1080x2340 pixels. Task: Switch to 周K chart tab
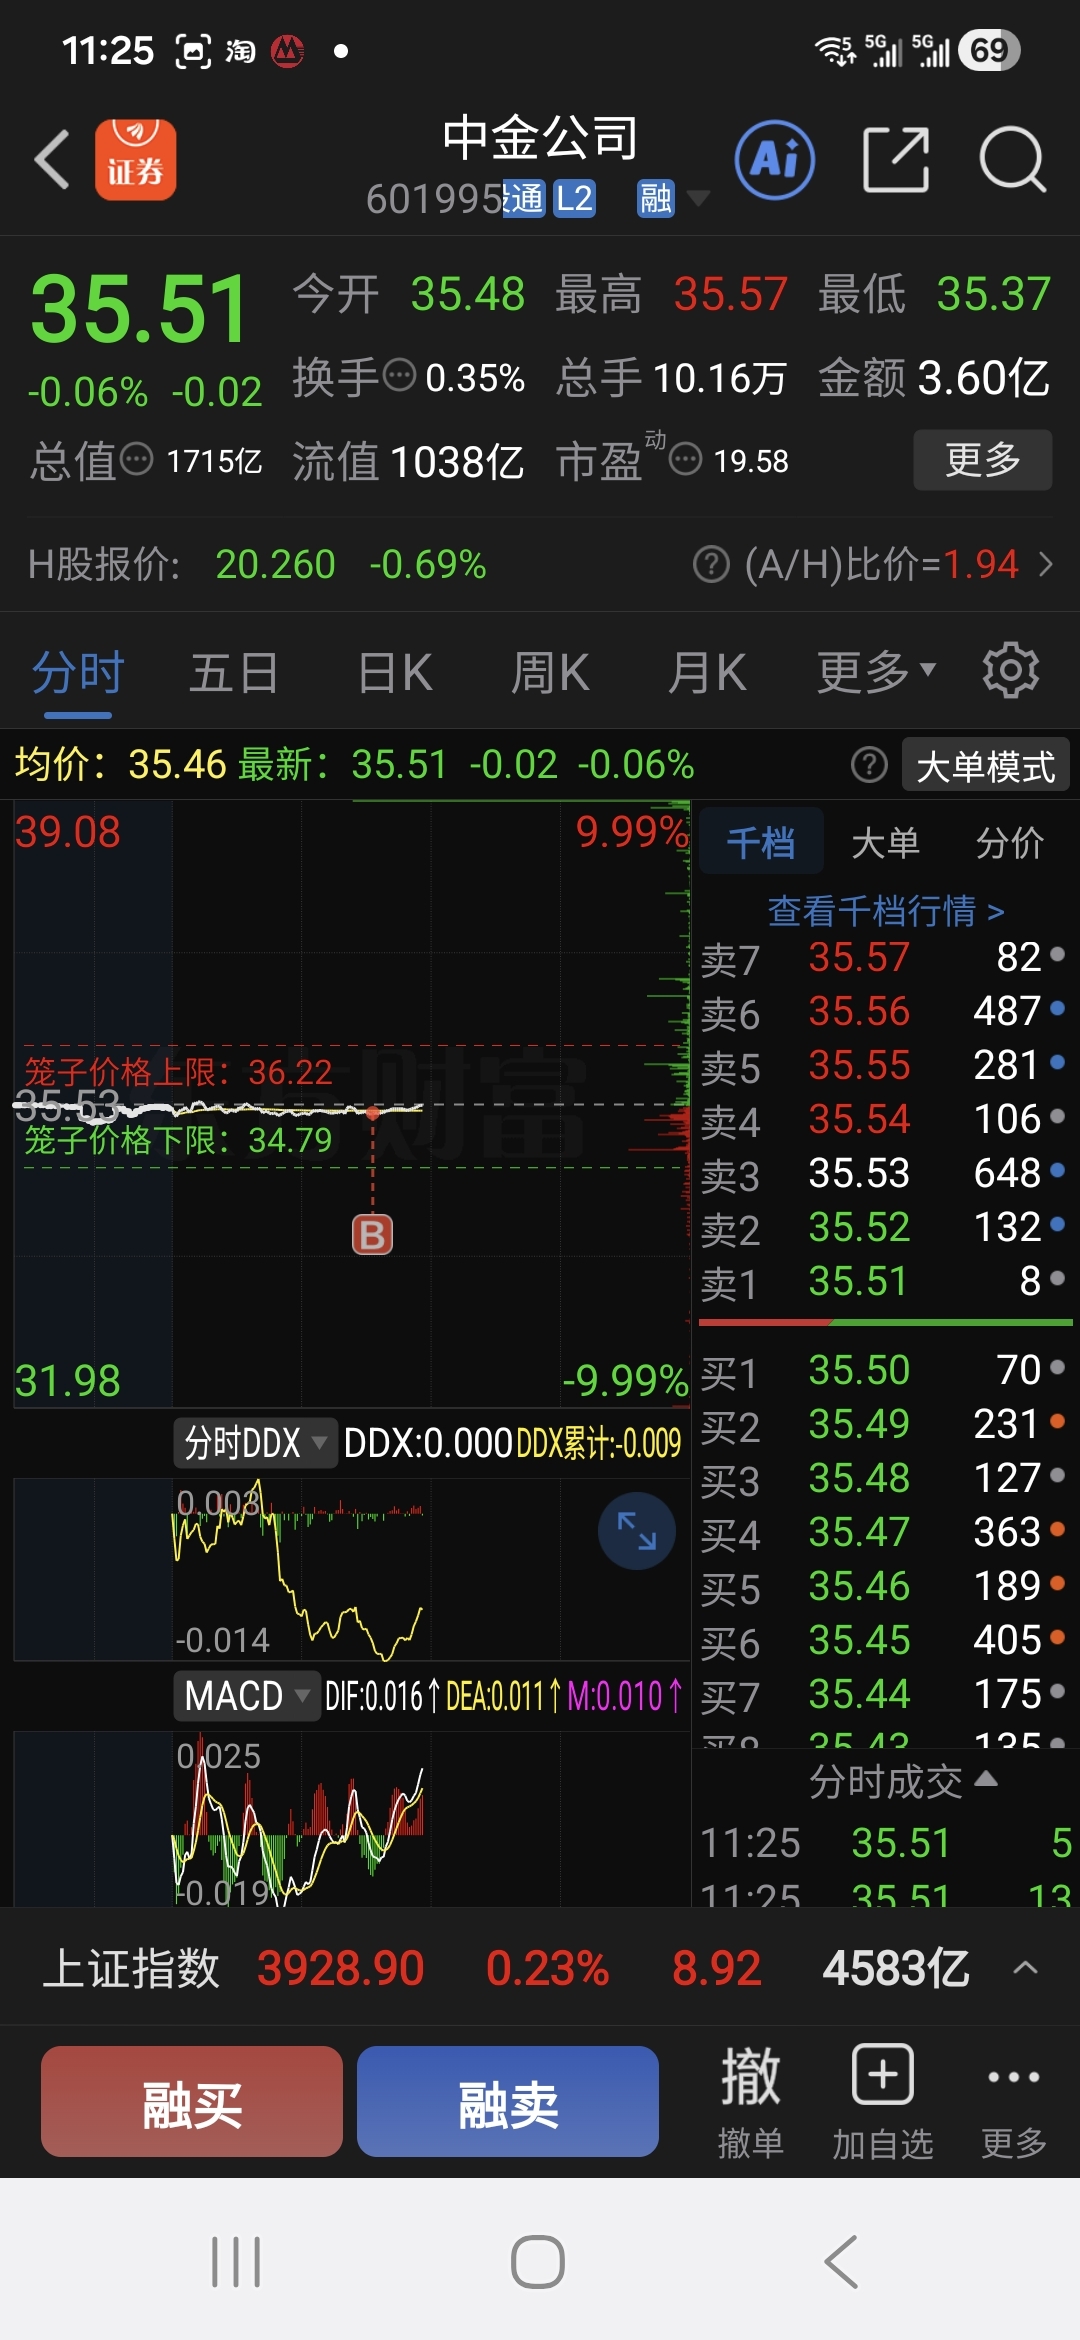[x=550, y=672]
